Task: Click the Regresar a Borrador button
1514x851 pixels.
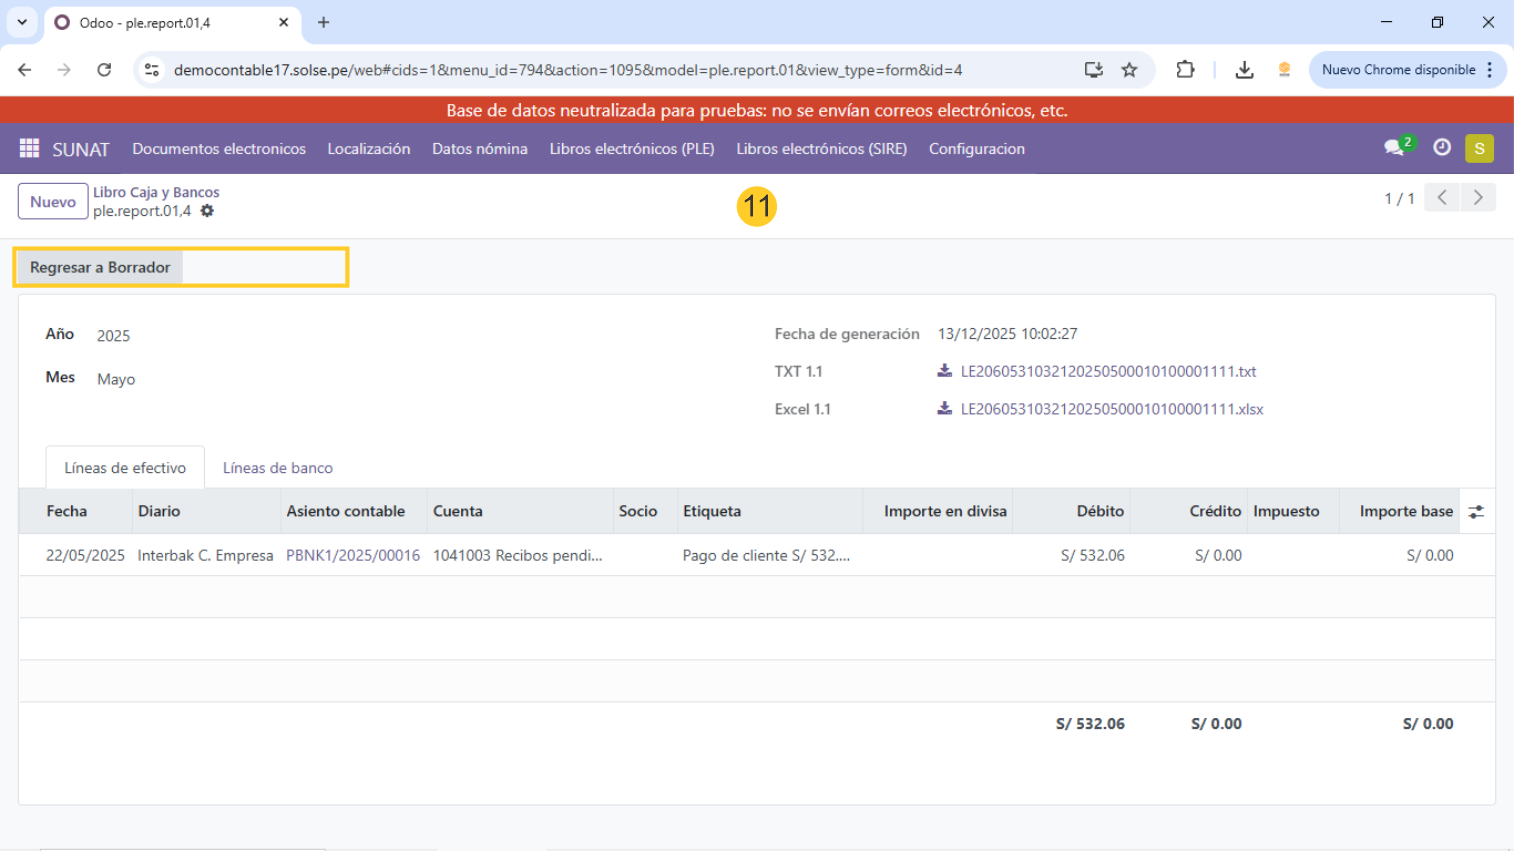Action: point(100,267)
